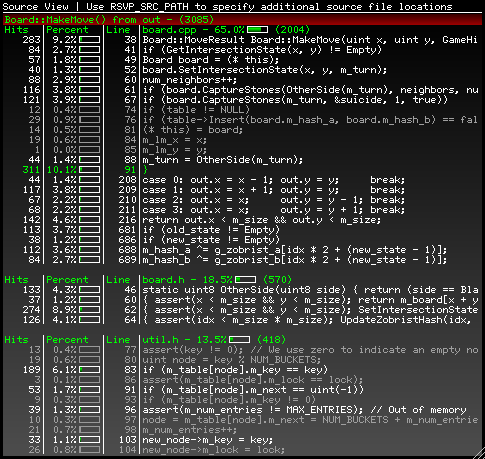Click the 9.2% percent bar for line 38
This screenshot has width=485, height=459.
[90, 40]
